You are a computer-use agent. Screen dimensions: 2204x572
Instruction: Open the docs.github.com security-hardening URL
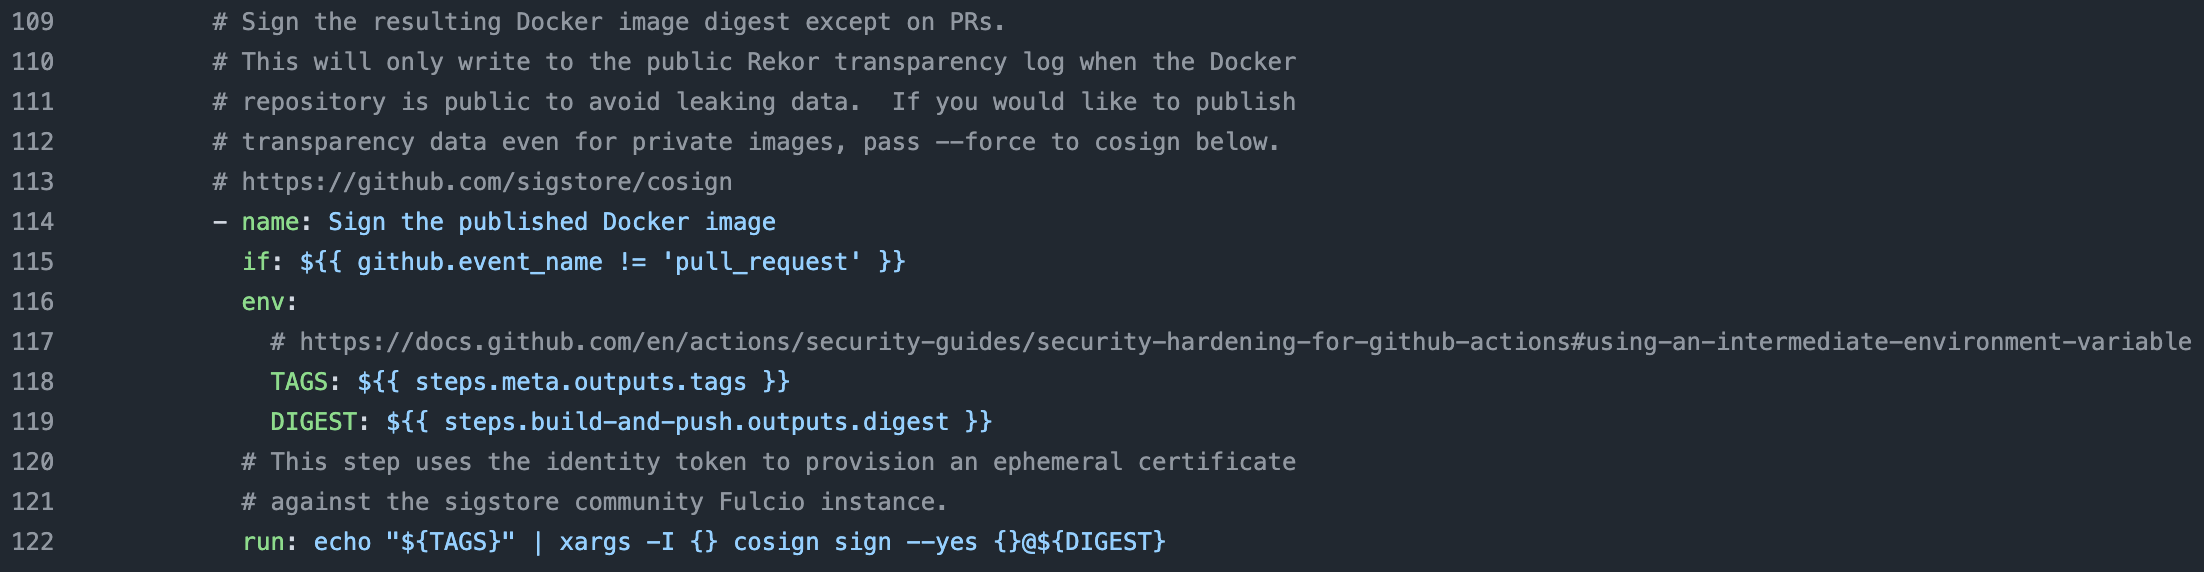click(x=1245, y=342)
